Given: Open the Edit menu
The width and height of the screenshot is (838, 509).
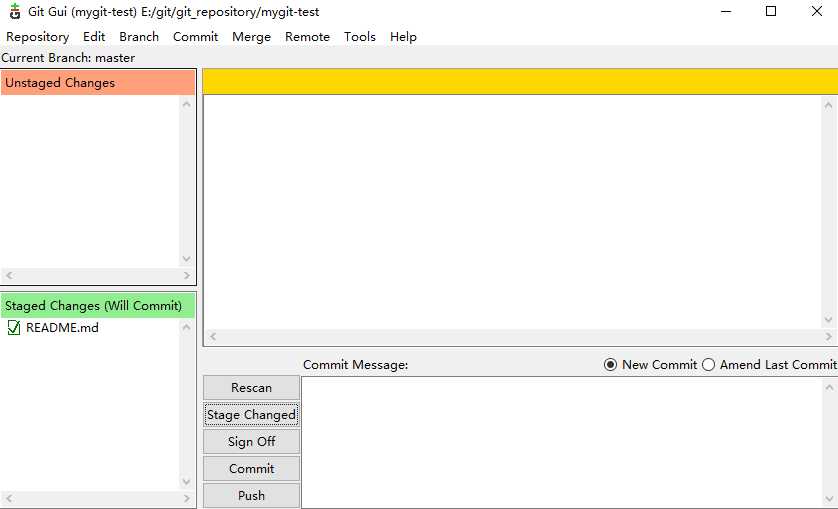Looking at the screenshot, I should 94,37.
